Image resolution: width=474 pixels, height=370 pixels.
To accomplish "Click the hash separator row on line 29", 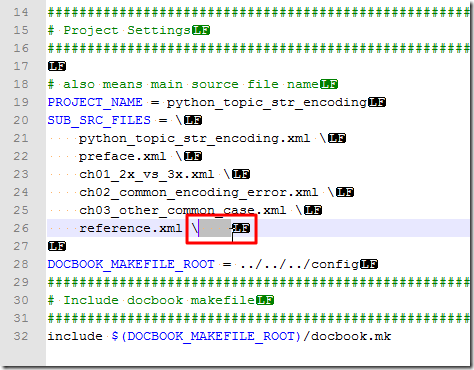I will tap(259, 282).
